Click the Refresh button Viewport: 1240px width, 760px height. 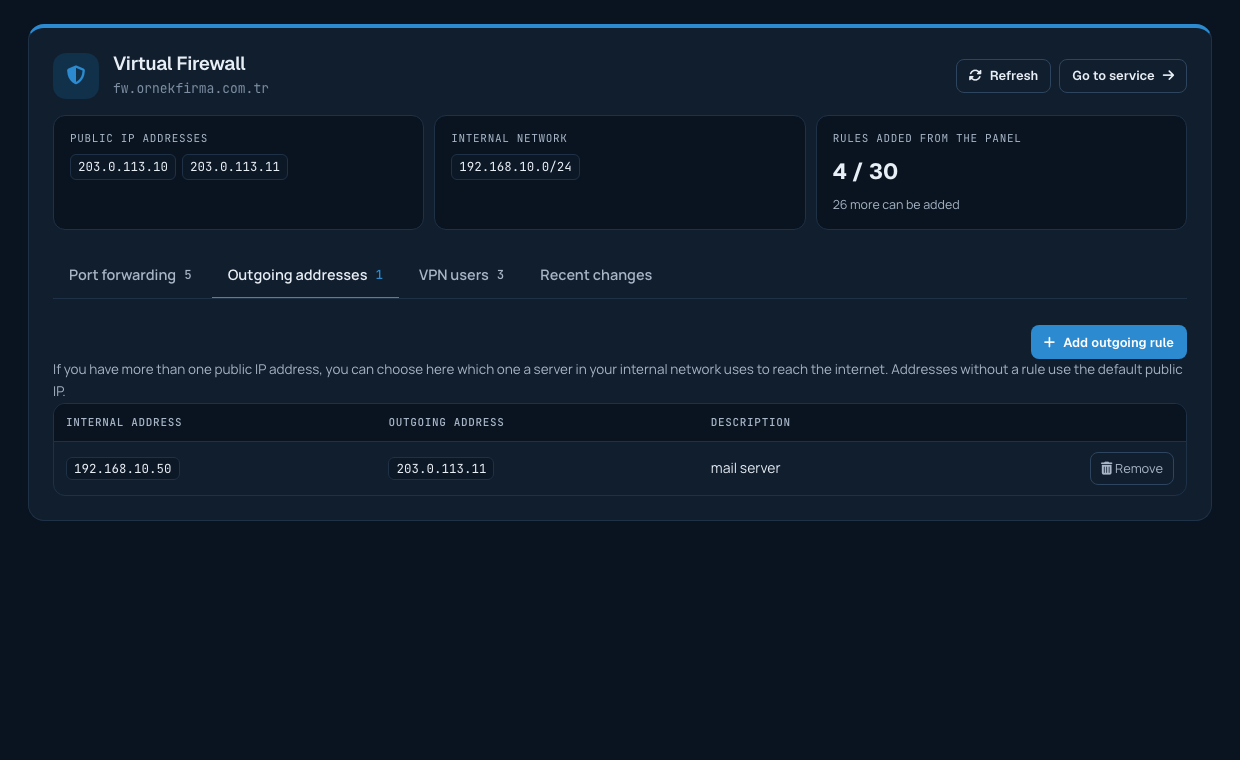[1003, 76]
